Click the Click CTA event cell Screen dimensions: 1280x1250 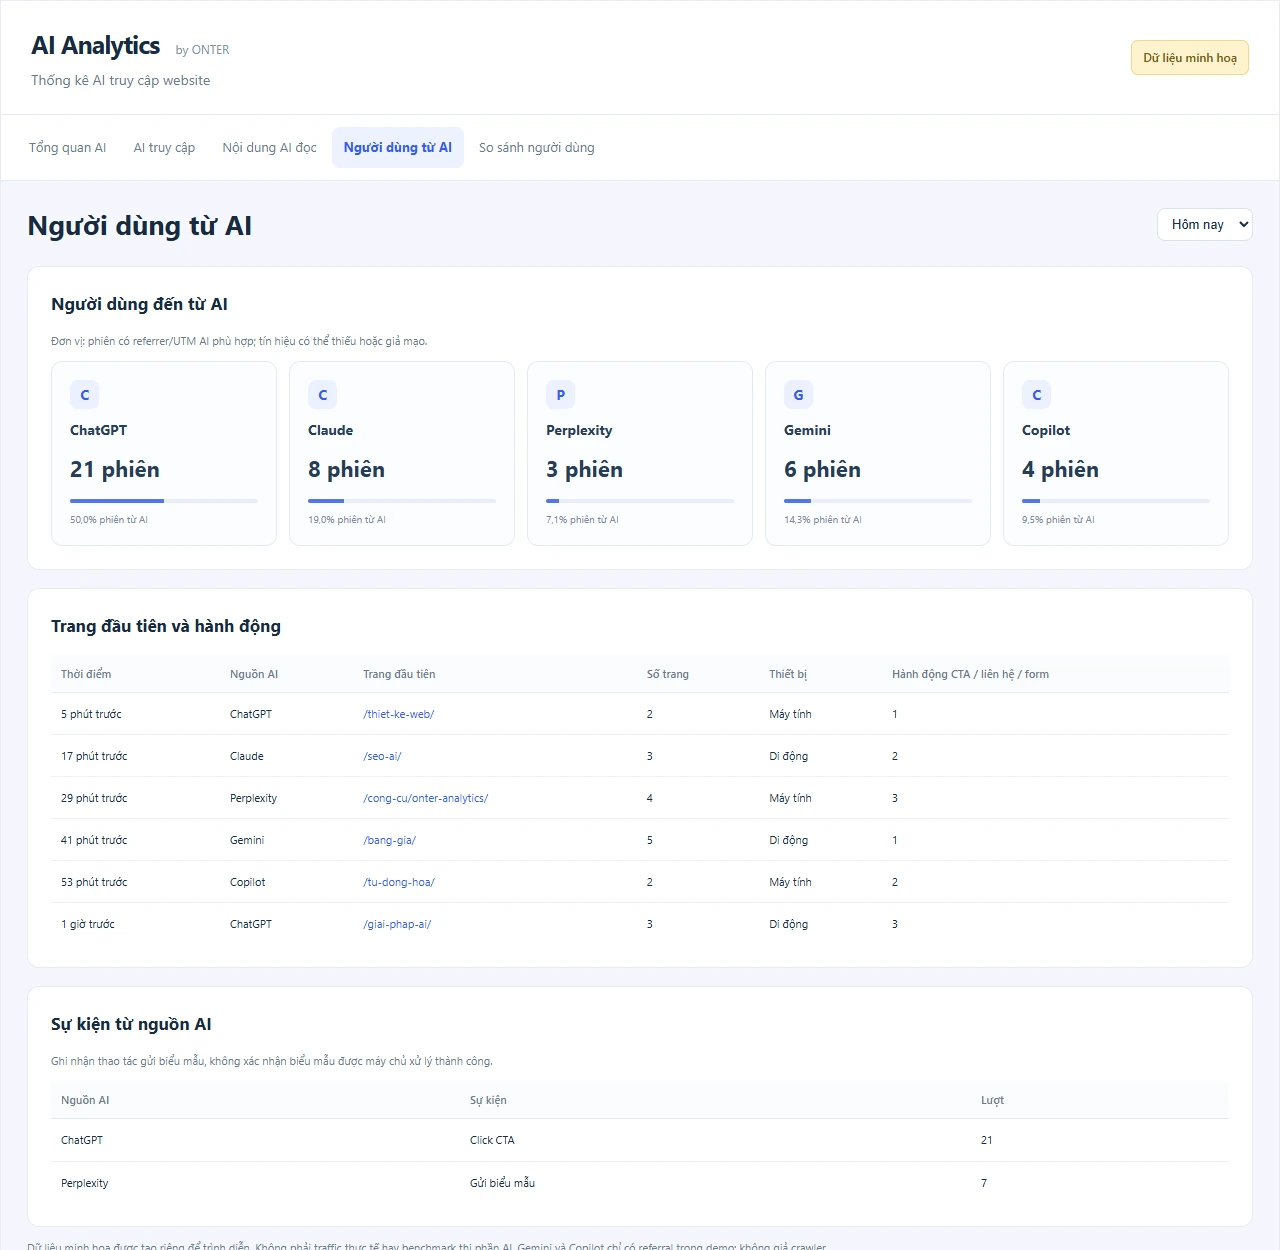(492, 1140)
